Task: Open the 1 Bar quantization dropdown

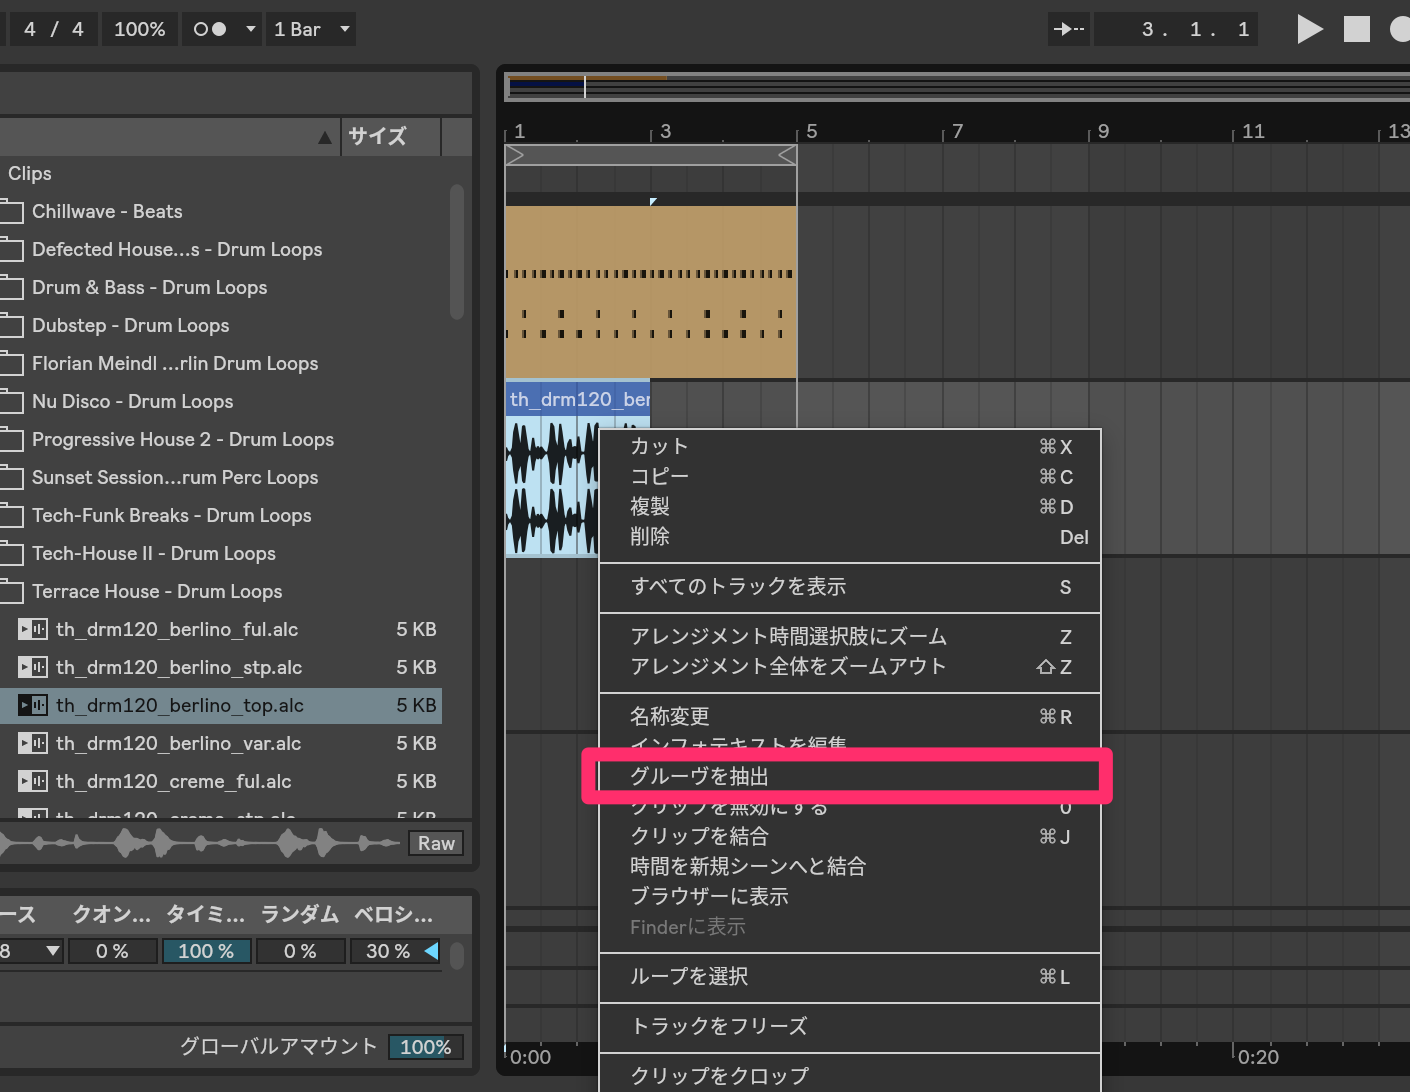Action: 311,29
